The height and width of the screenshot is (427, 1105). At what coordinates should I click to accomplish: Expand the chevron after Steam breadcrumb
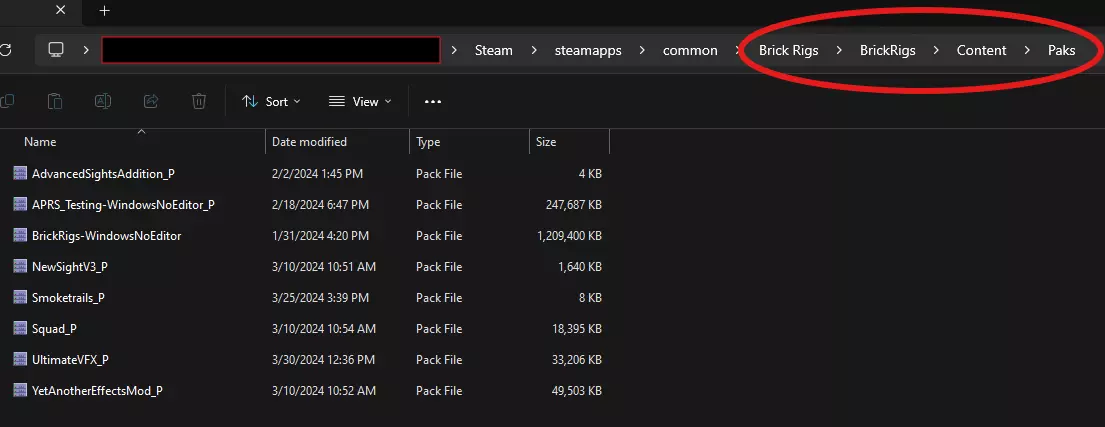[x=533, y=50]
